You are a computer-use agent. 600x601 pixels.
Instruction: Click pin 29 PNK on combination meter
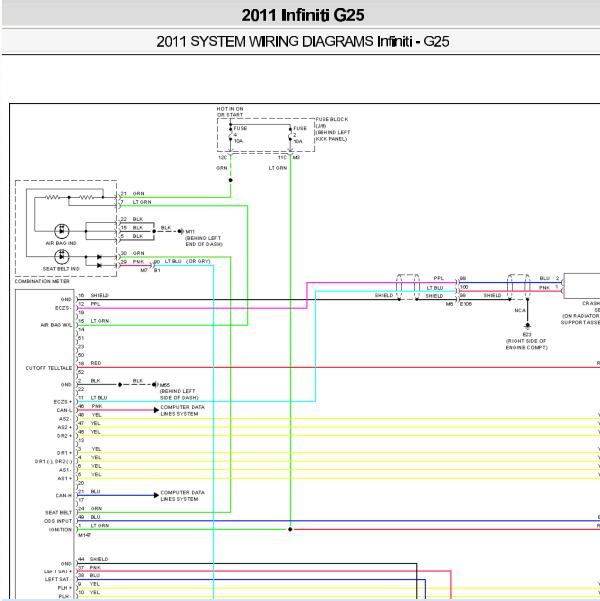pyautogui.click(x=133, y=262)
